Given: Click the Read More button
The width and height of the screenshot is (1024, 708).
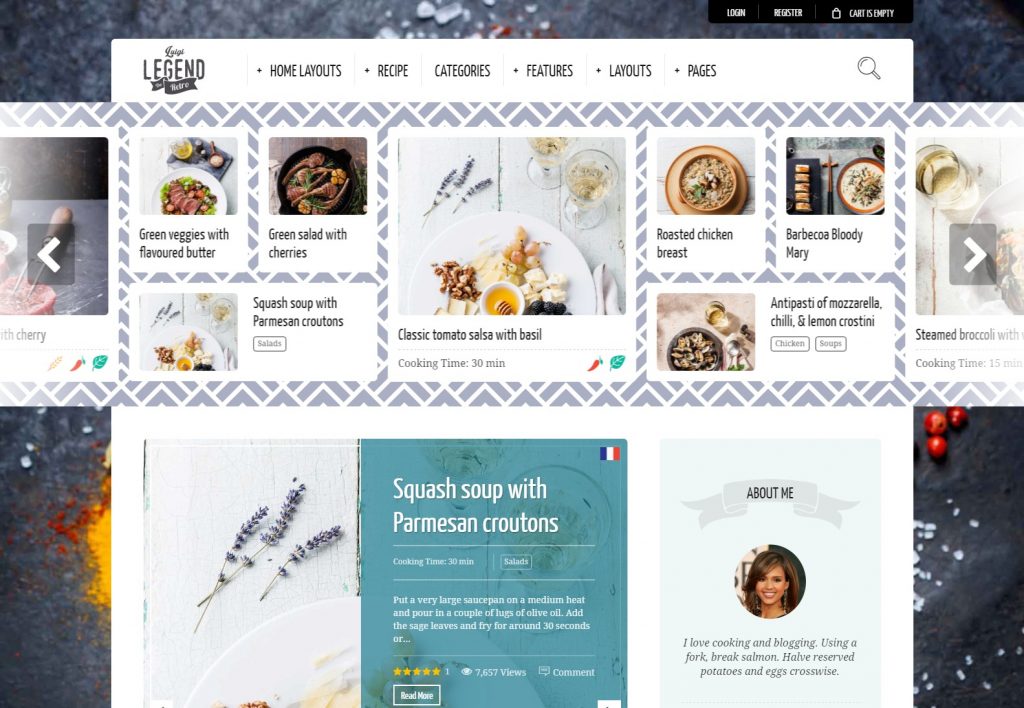Looking at the screenshot, I should tap(417, 695).
